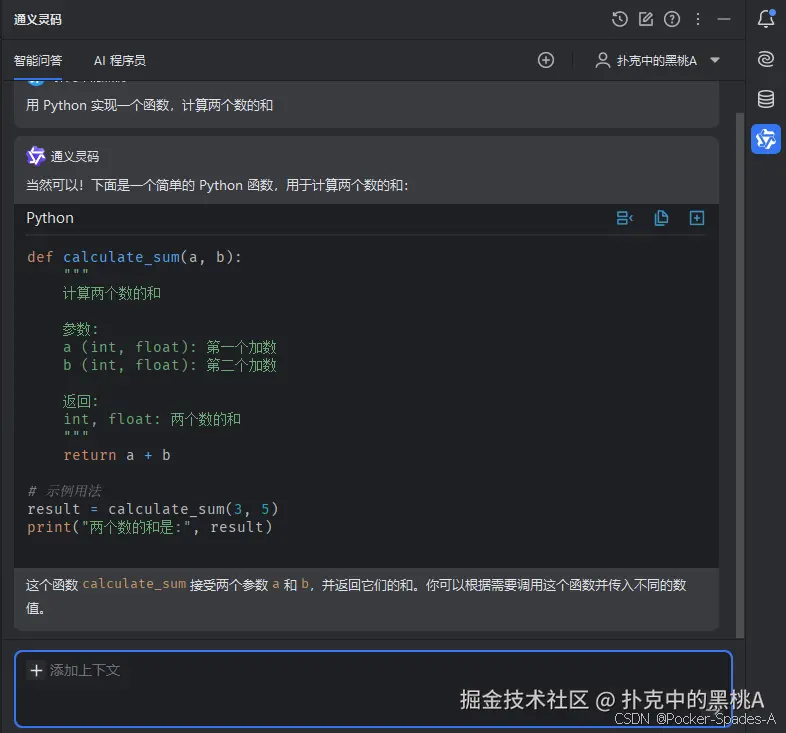Click the 添加上下文 button
This screenshot has height=733, width=786.
[75, 670]
